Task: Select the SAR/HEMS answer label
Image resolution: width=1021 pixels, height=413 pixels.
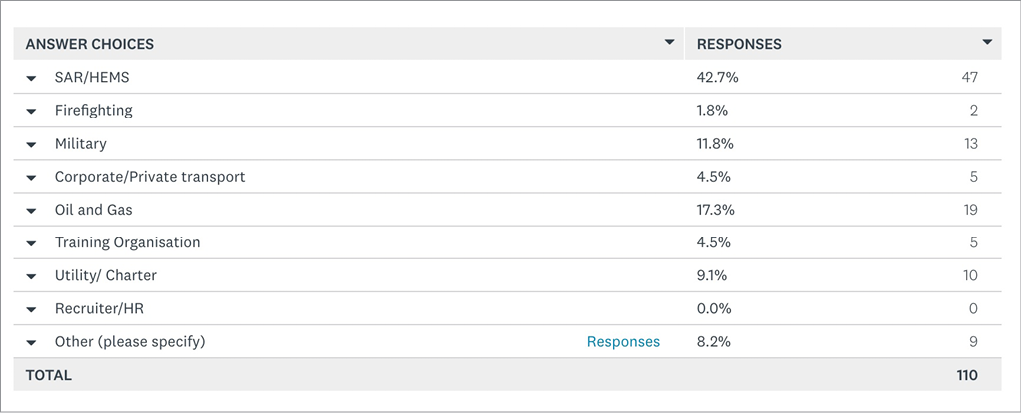Action: click(x=92, y=78)
